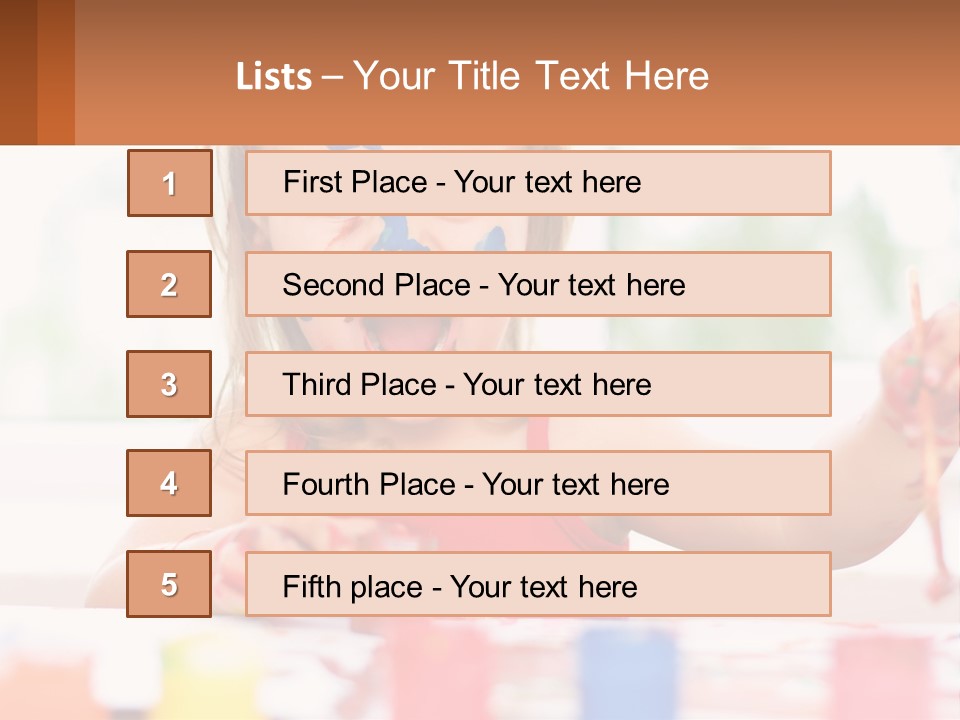
Task: Select the Fourth Place text box
Action: [x=538, y=484]
